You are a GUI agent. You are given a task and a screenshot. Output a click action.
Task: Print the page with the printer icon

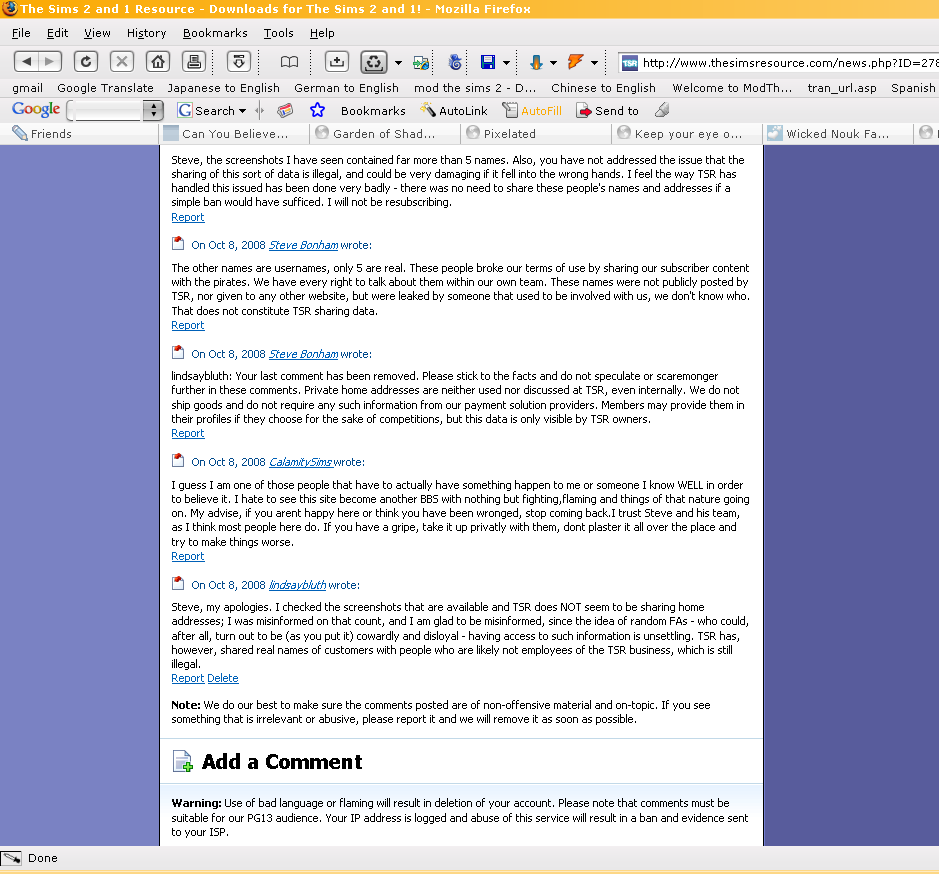coord(194,62)
